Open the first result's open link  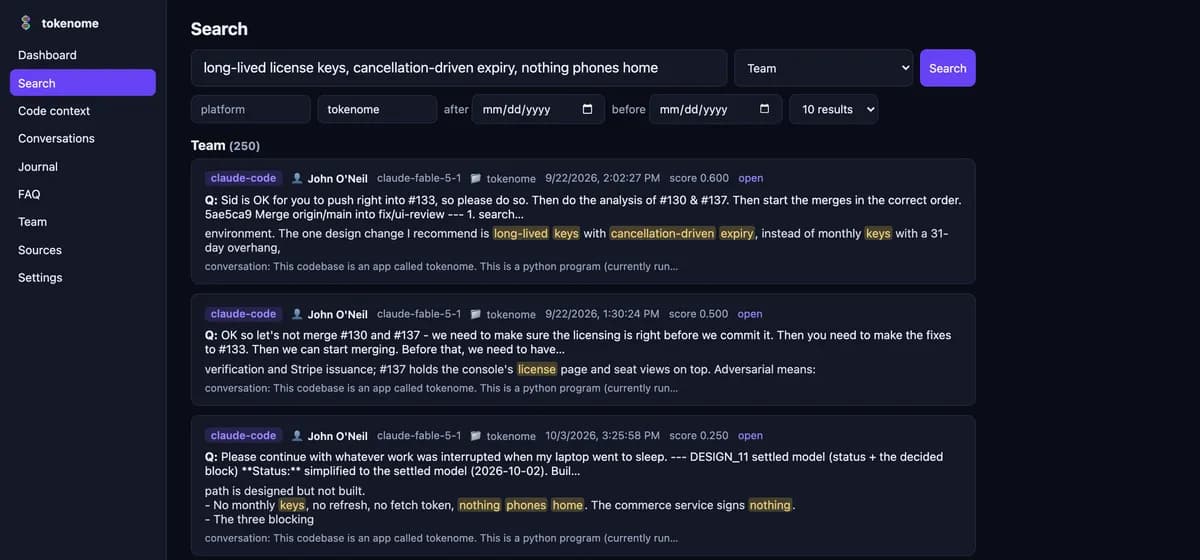pyautogui.click(x=750, y=178)
